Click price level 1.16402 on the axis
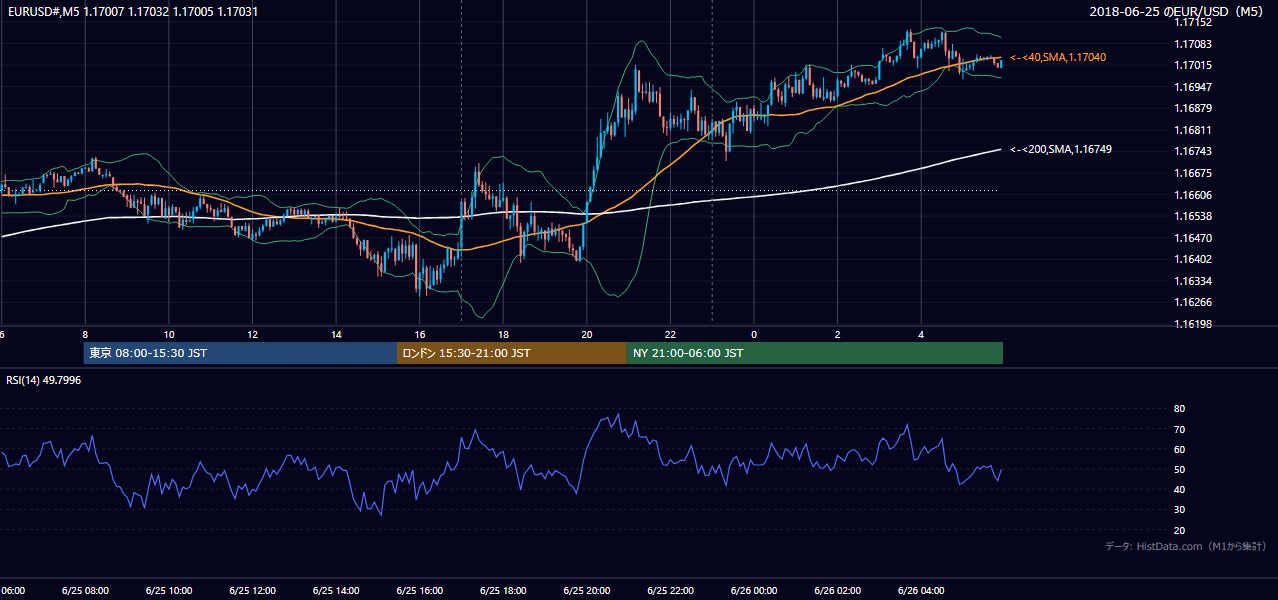The image size is (1278, 600). [x=1193, y=259]
